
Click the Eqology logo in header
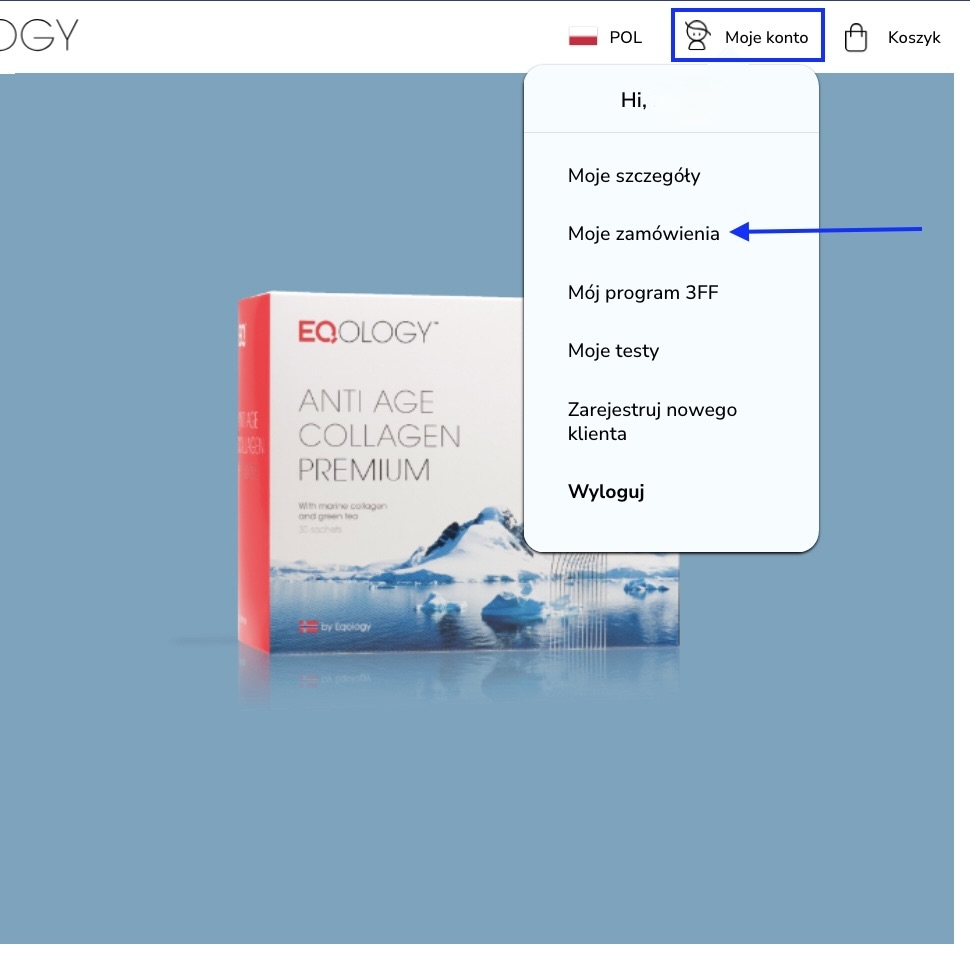39,35
